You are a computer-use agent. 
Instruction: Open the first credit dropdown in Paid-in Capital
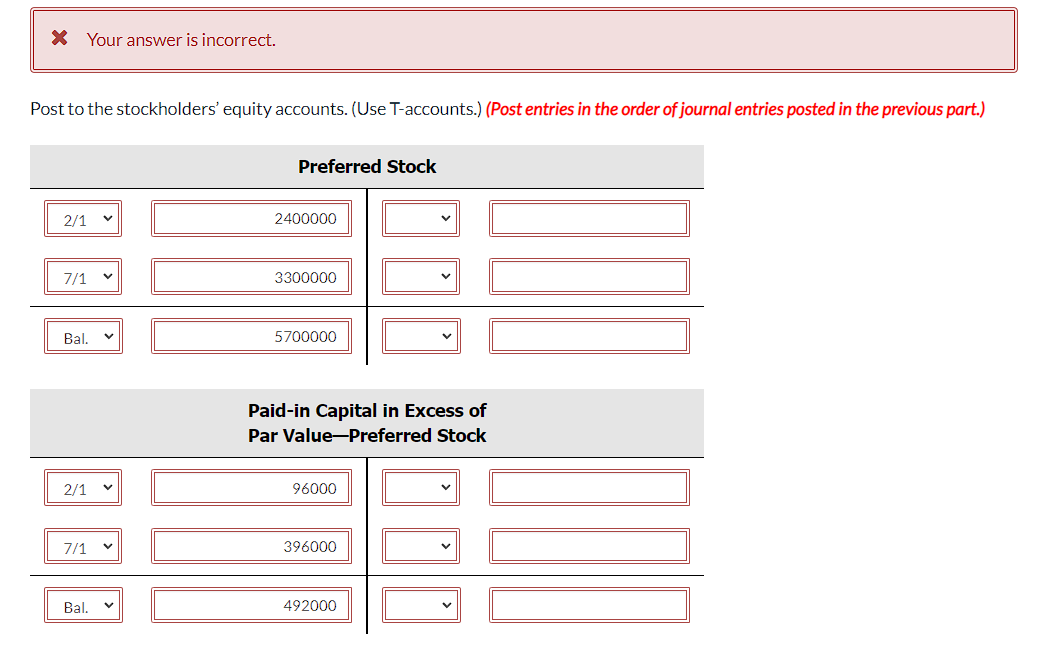421,487
